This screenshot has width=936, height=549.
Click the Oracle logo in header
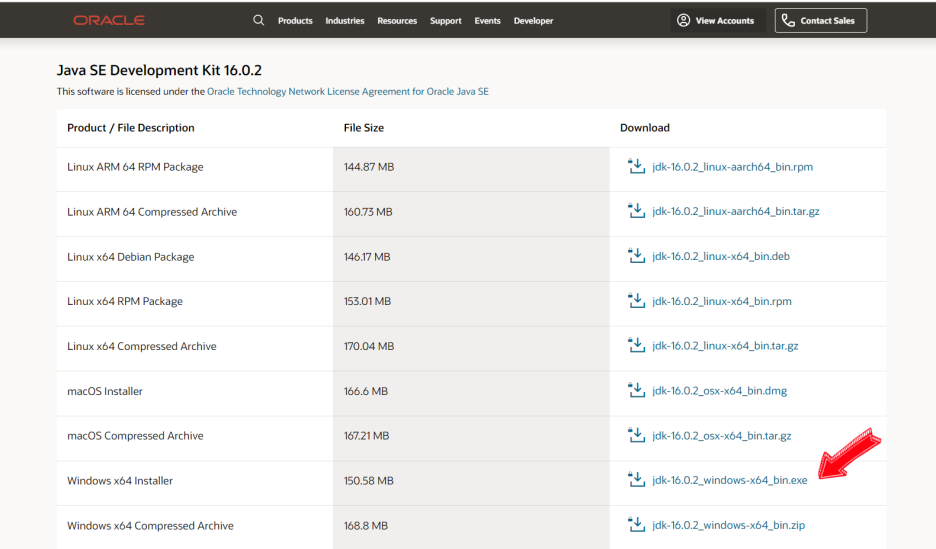(109, 20)
